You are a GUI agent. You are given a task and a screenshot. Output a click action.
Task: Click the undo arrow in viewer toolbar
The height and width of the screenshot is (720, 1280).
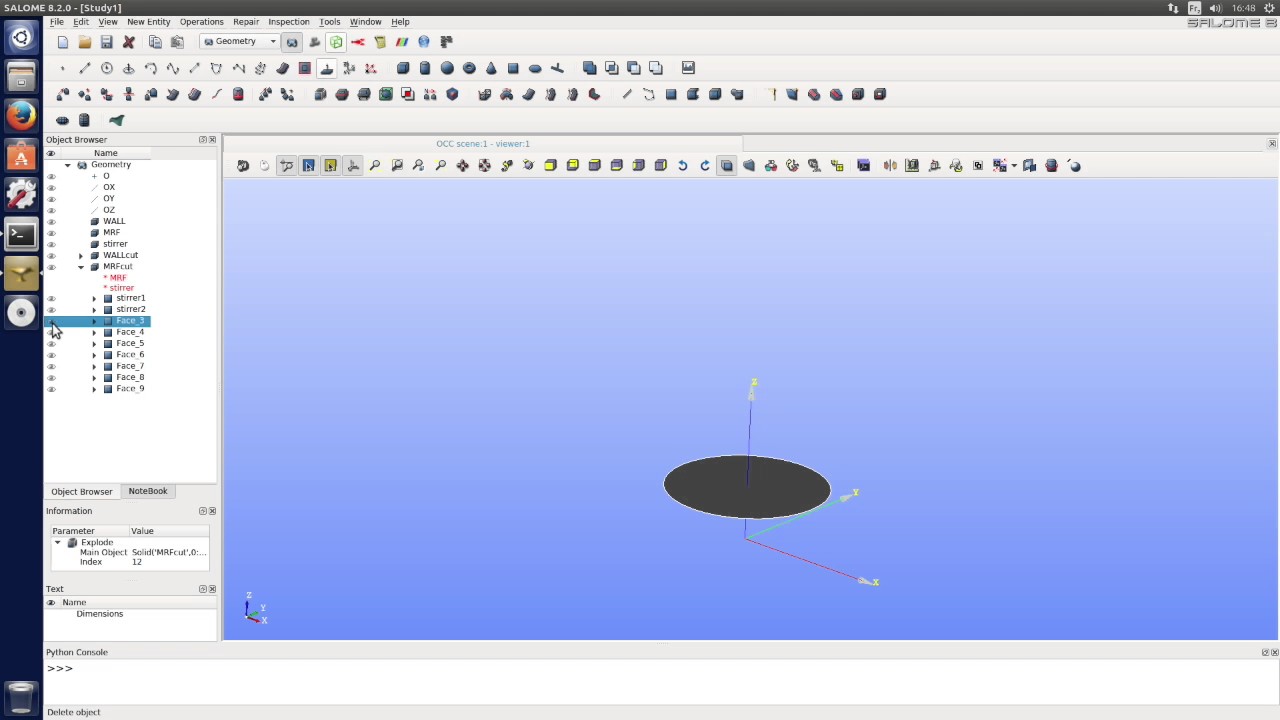pyautogui.click(x=683, y=166)
